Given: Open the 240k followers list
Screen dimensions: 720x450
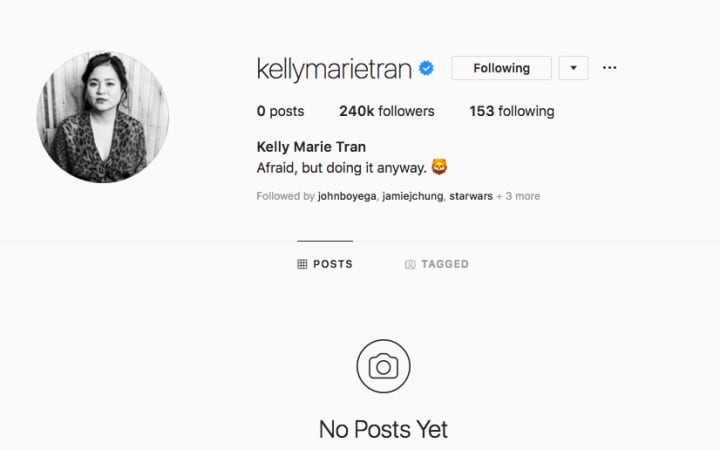Looking at the screenshot, I should click(x=387, y=111).
